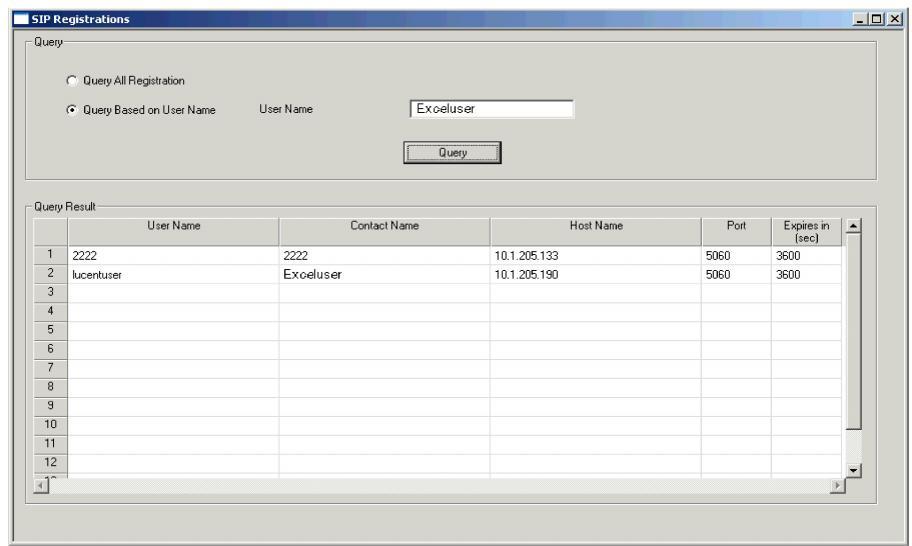
Task: Click the Expires in (sec) column header
Action: click(x=805, y=232)
